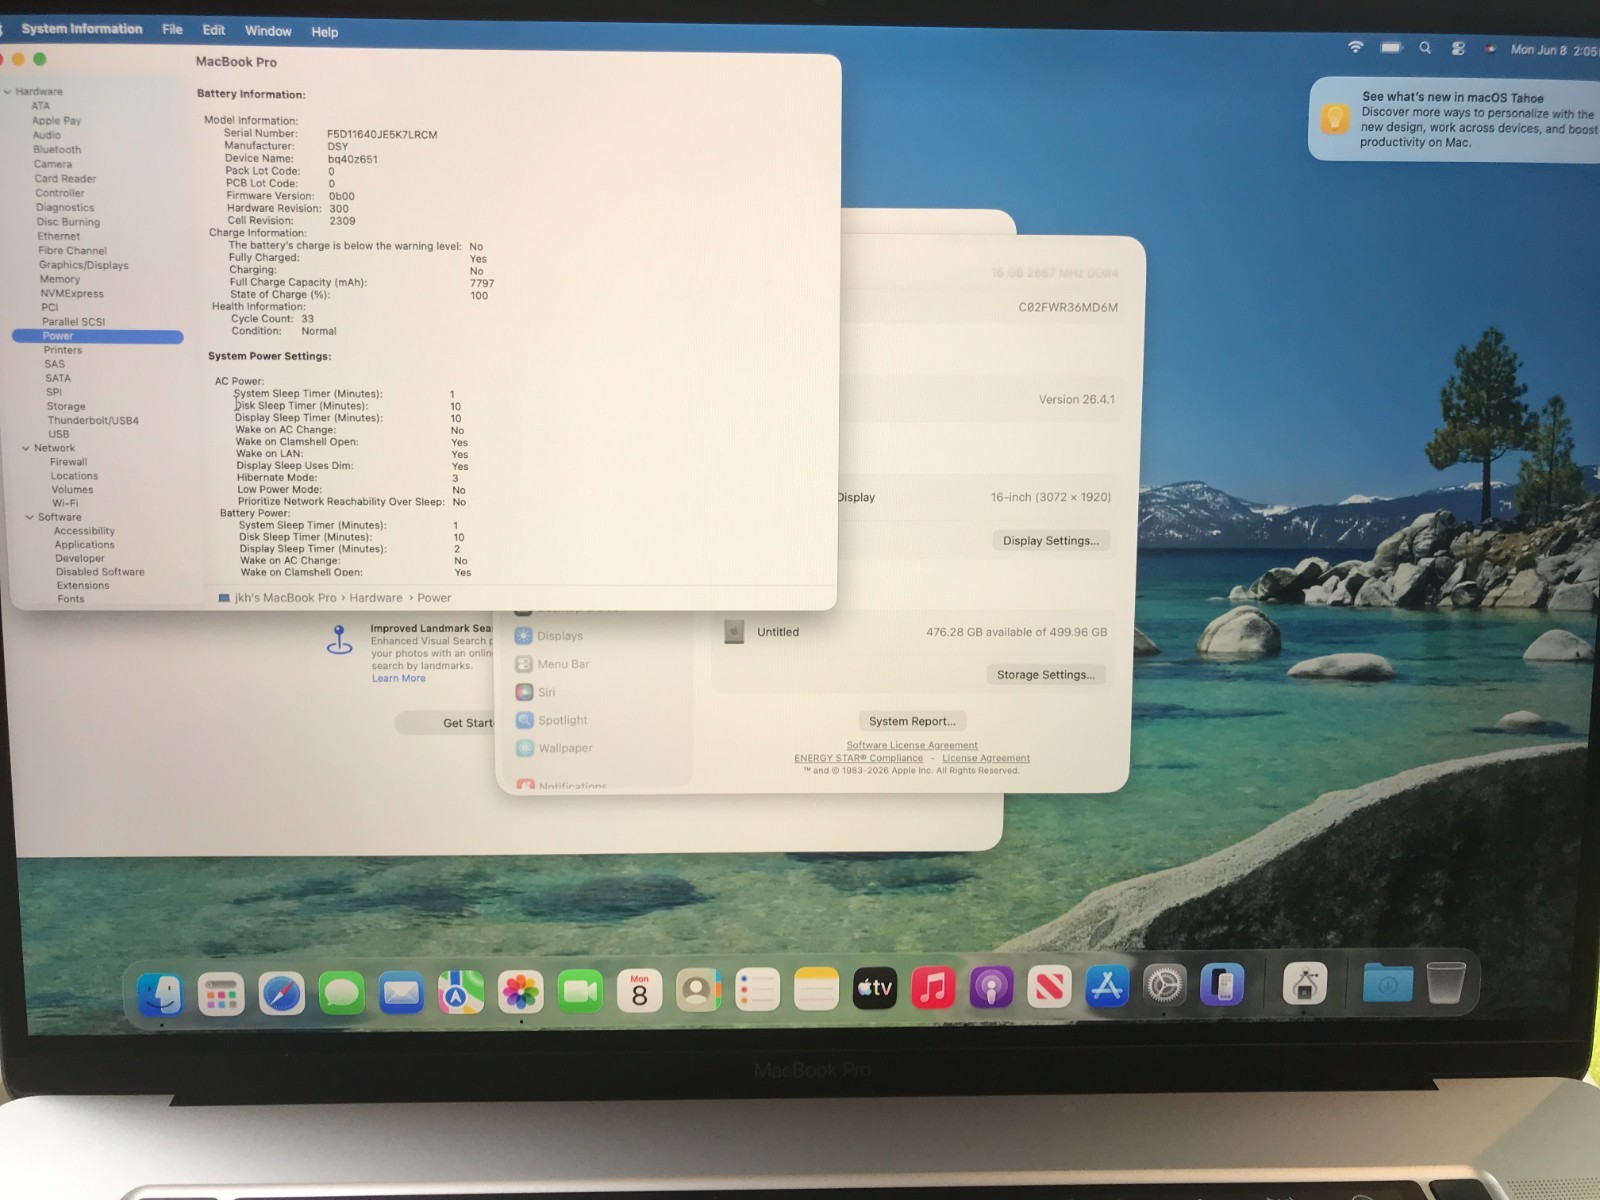This screenshot has height=1200, width=1600.
Task: Select Storage in the Hardware list
Action: (66, 406)
